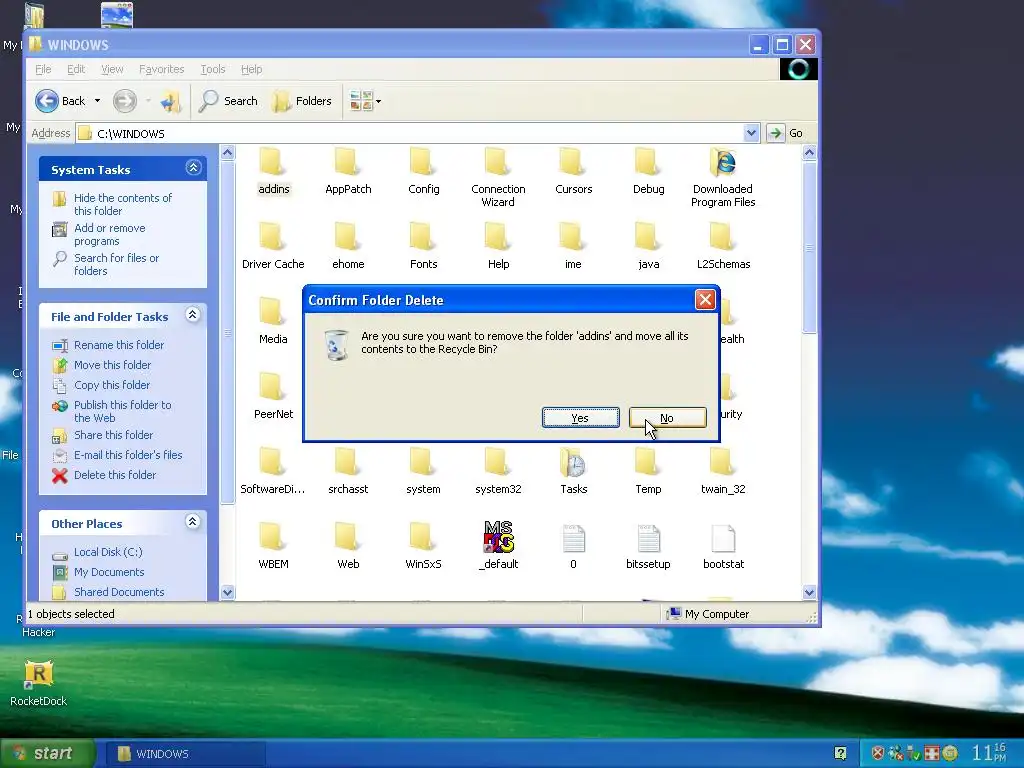
Task: Cancel deletion with the No button
Action: (x=667, y=418)
